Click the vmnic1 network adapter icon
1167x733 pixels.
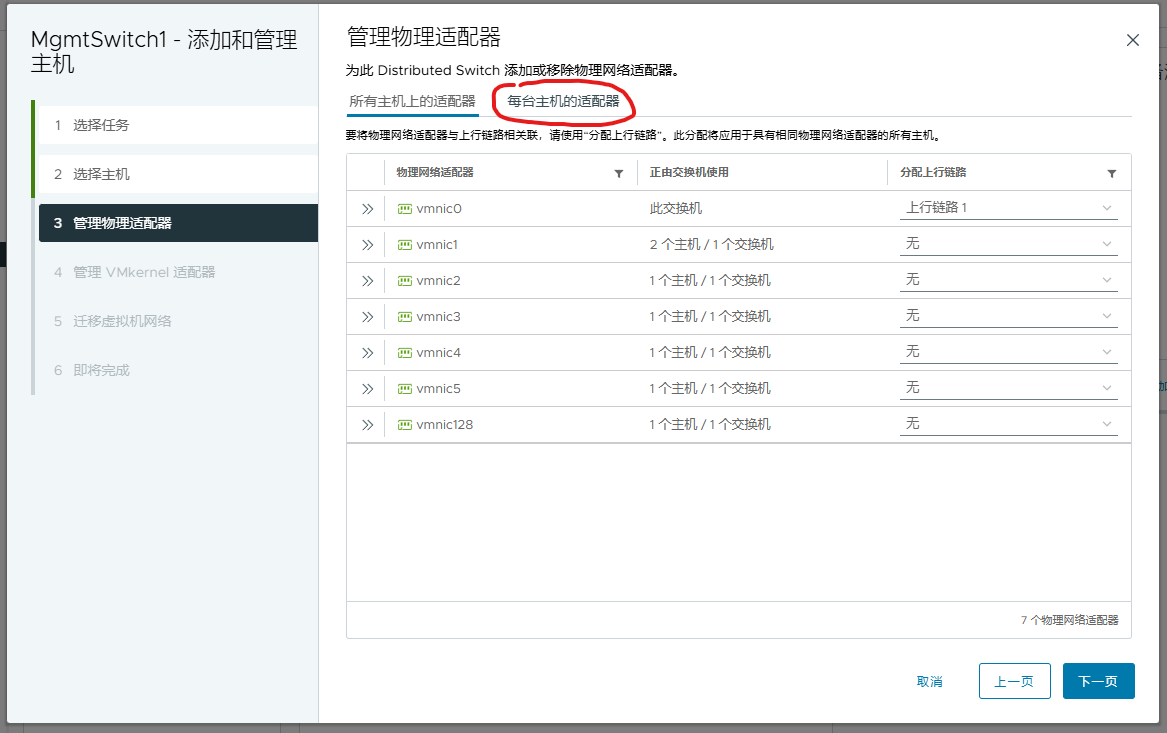[405, 245]
